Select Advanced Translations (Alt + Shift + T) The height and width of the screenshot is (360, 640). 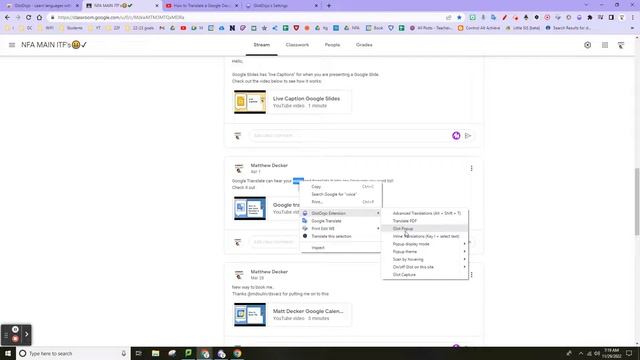point(425,213)
